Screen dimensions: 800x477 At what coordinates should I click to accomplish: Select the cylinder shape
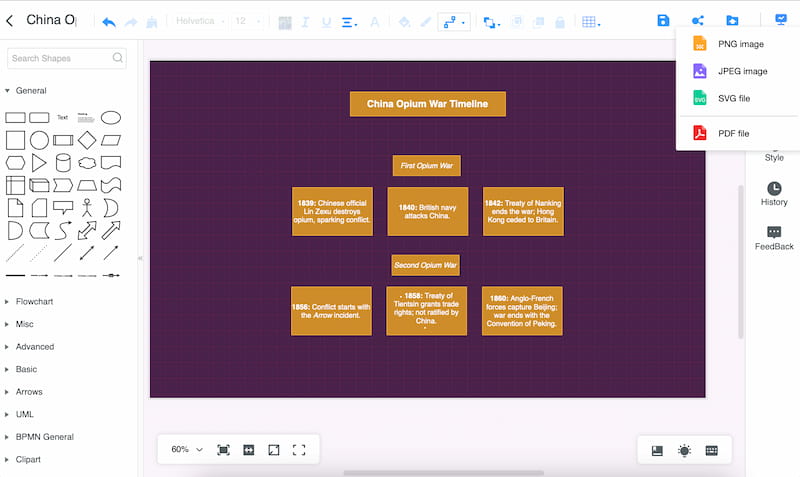pos(63,163)
